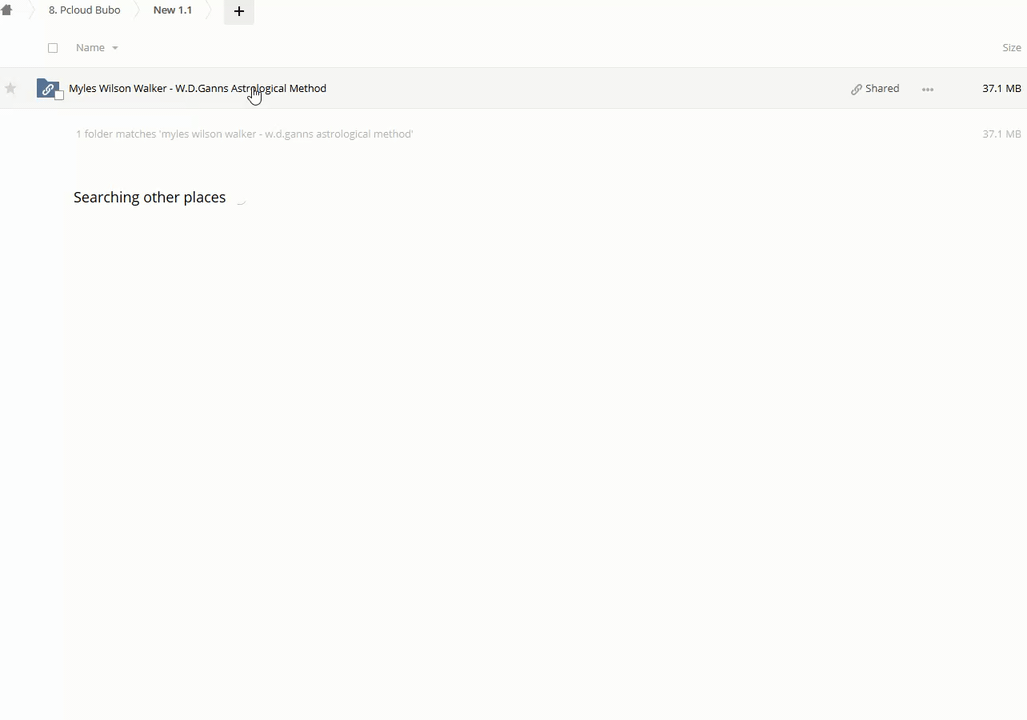
Task: Navigate to the 8. Pcloud Bubo breadcrumb
Action: [84, 10]
